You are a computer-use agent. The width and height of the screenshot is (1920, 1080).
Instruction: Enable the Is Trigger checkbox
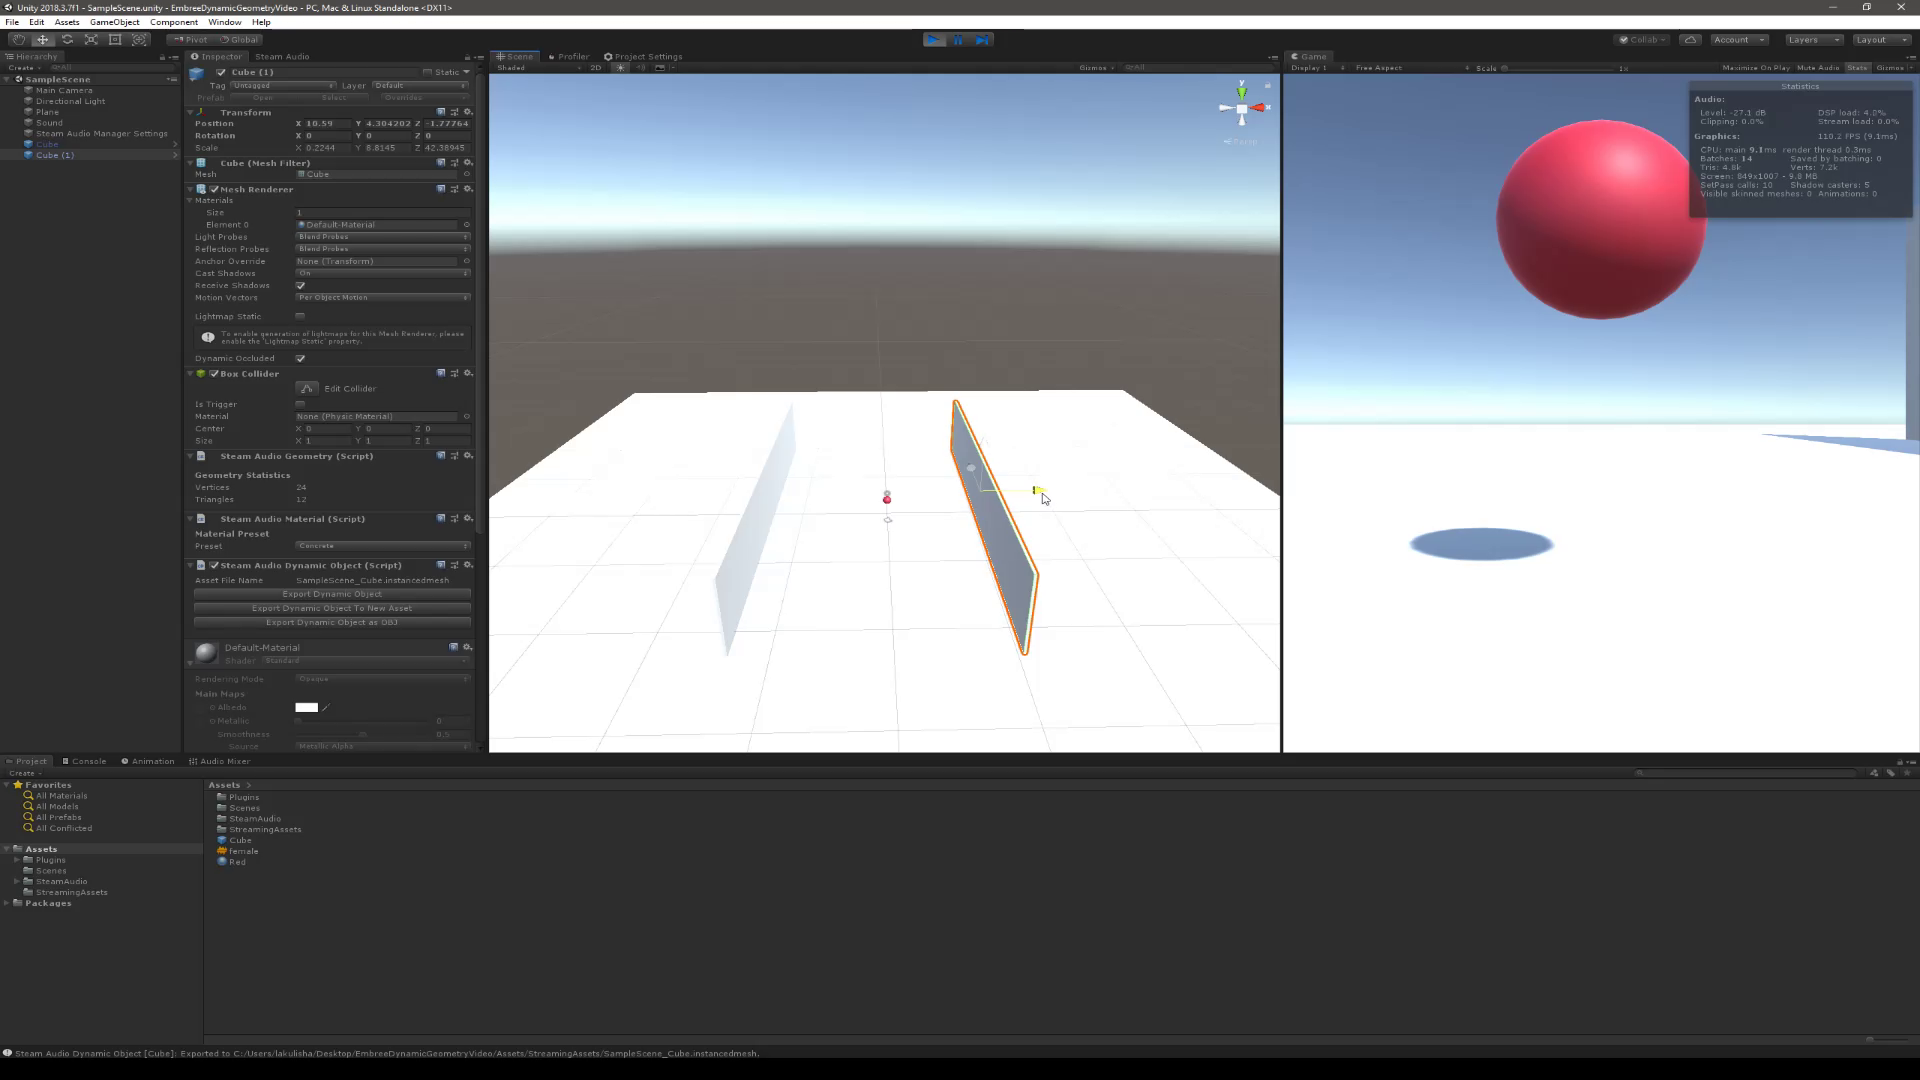300,404
